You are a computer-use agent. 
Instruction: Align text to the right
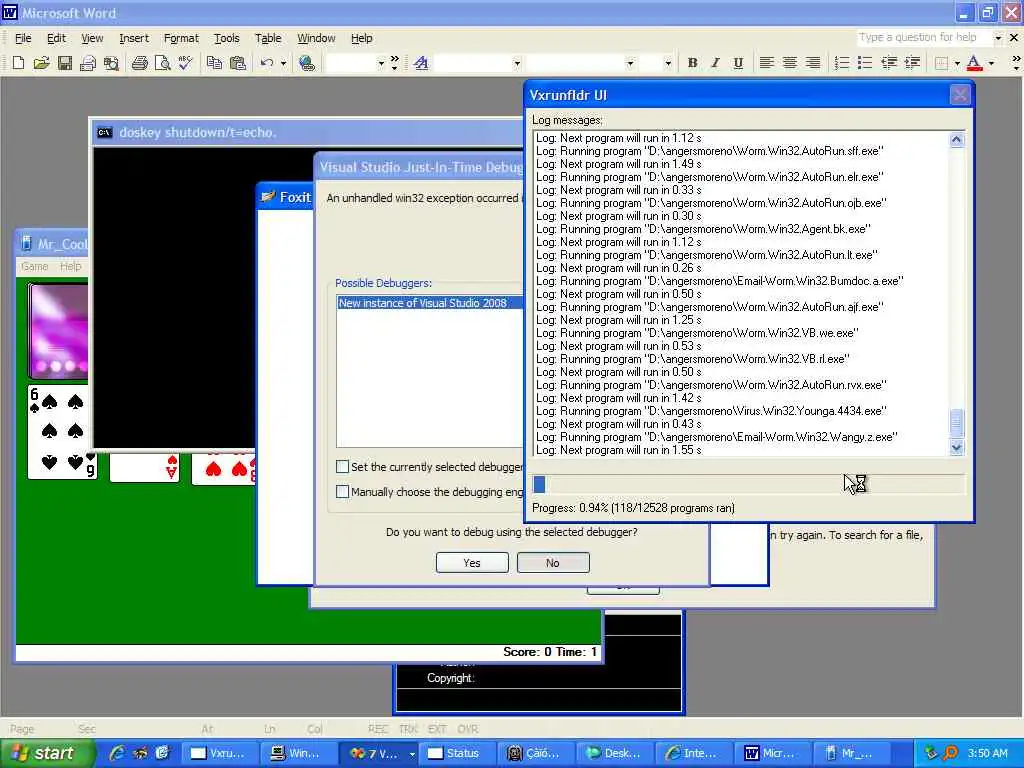click(812, 63)
